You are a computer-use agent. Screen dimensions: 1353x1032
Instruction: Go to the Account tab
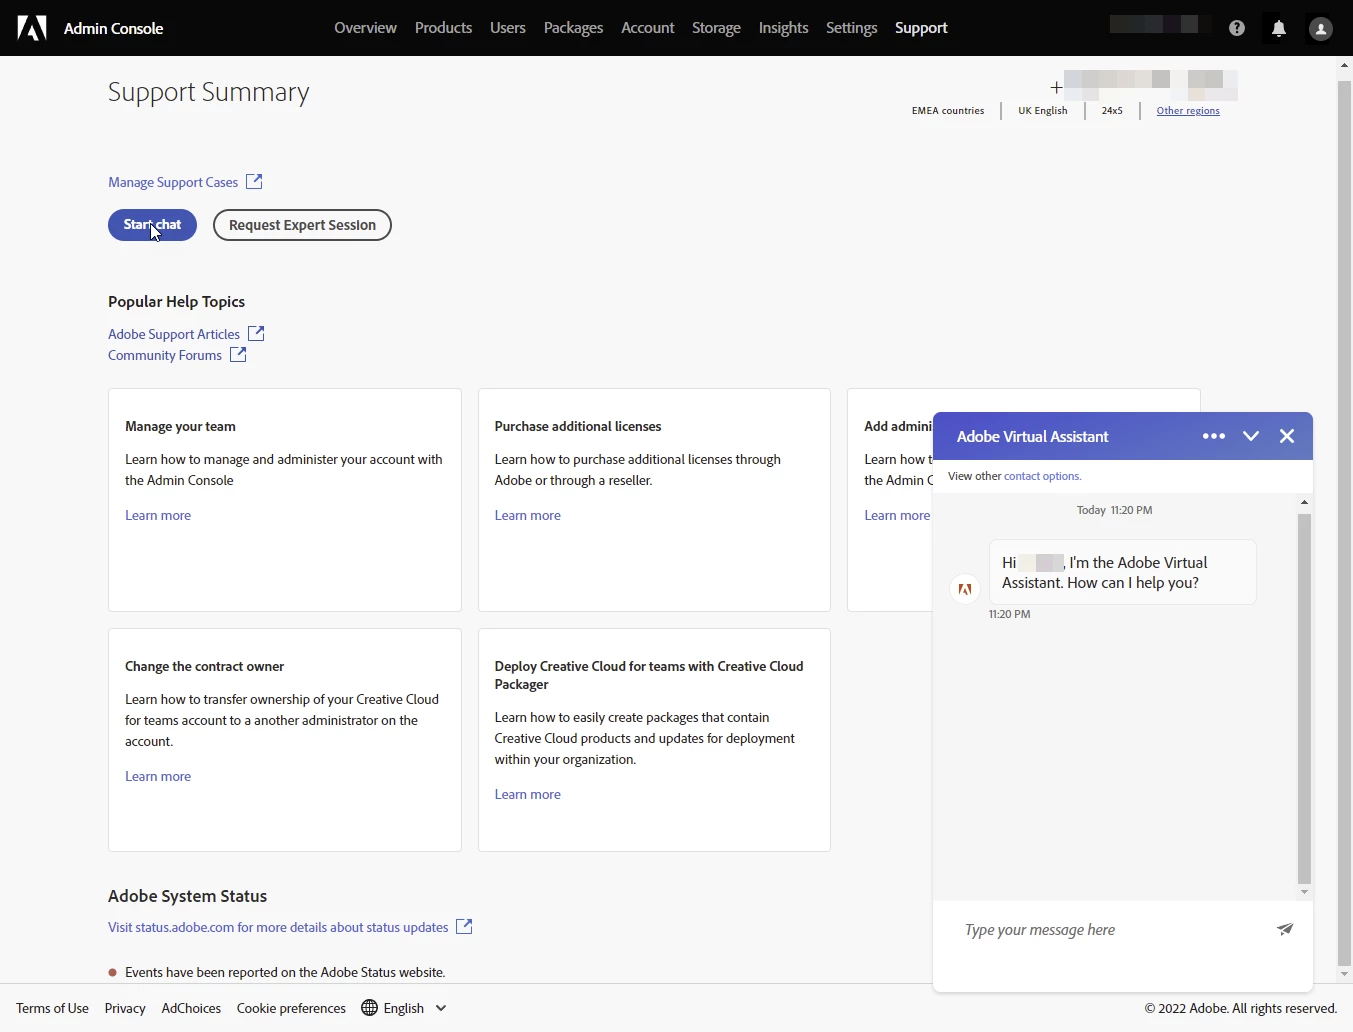point(647,28)
